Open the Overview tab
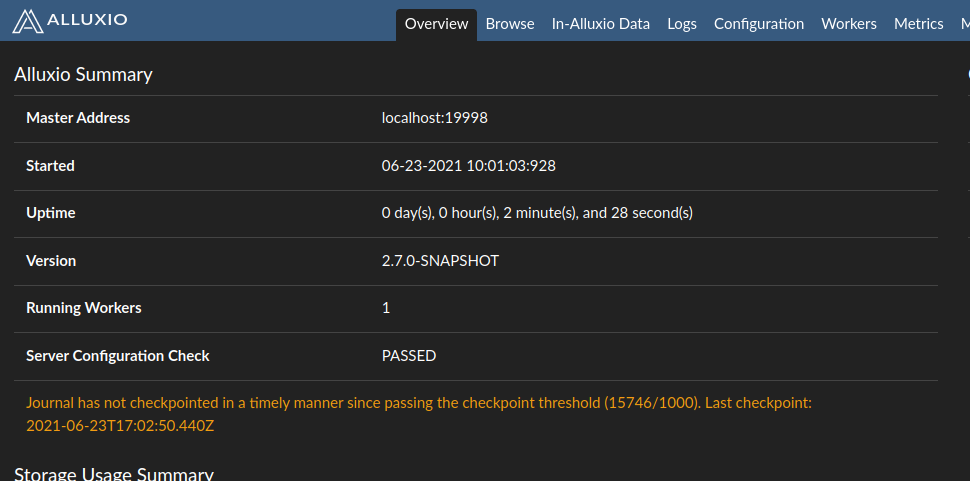Viewport: 970px width, 481px height. (436, 25)
